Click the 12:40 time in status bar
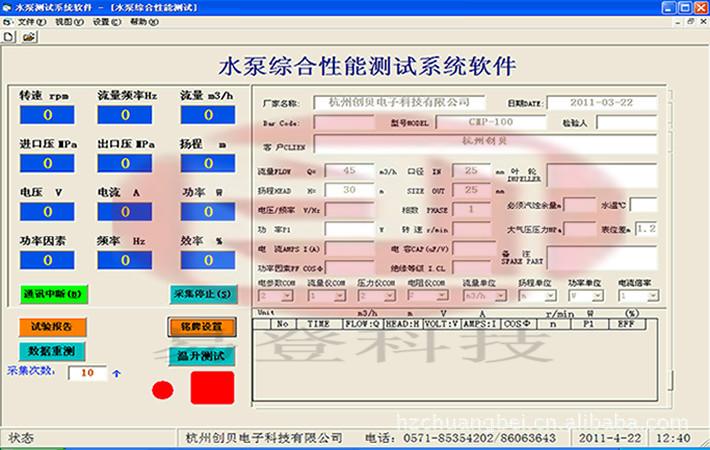Image resolution: width=710 pixels, height=450 pixels. point(673,438)
